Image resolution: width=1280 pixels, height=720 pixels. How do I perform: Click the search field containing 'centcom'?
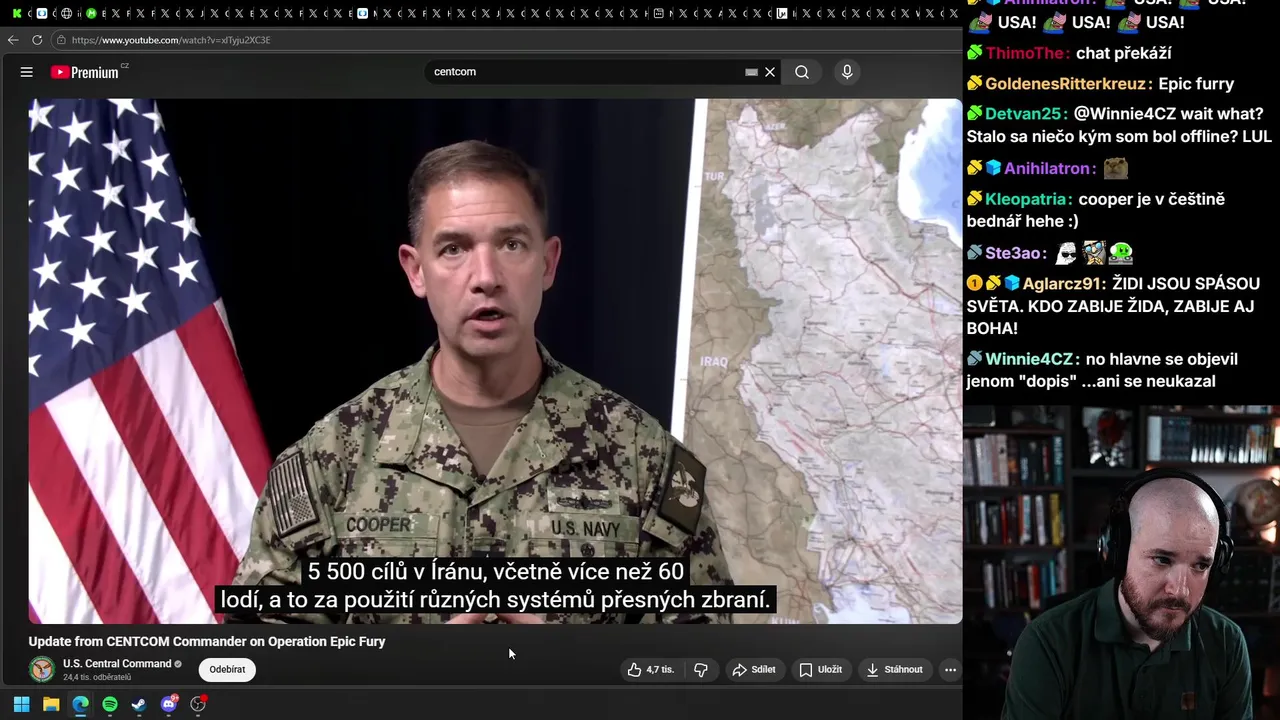585,72
